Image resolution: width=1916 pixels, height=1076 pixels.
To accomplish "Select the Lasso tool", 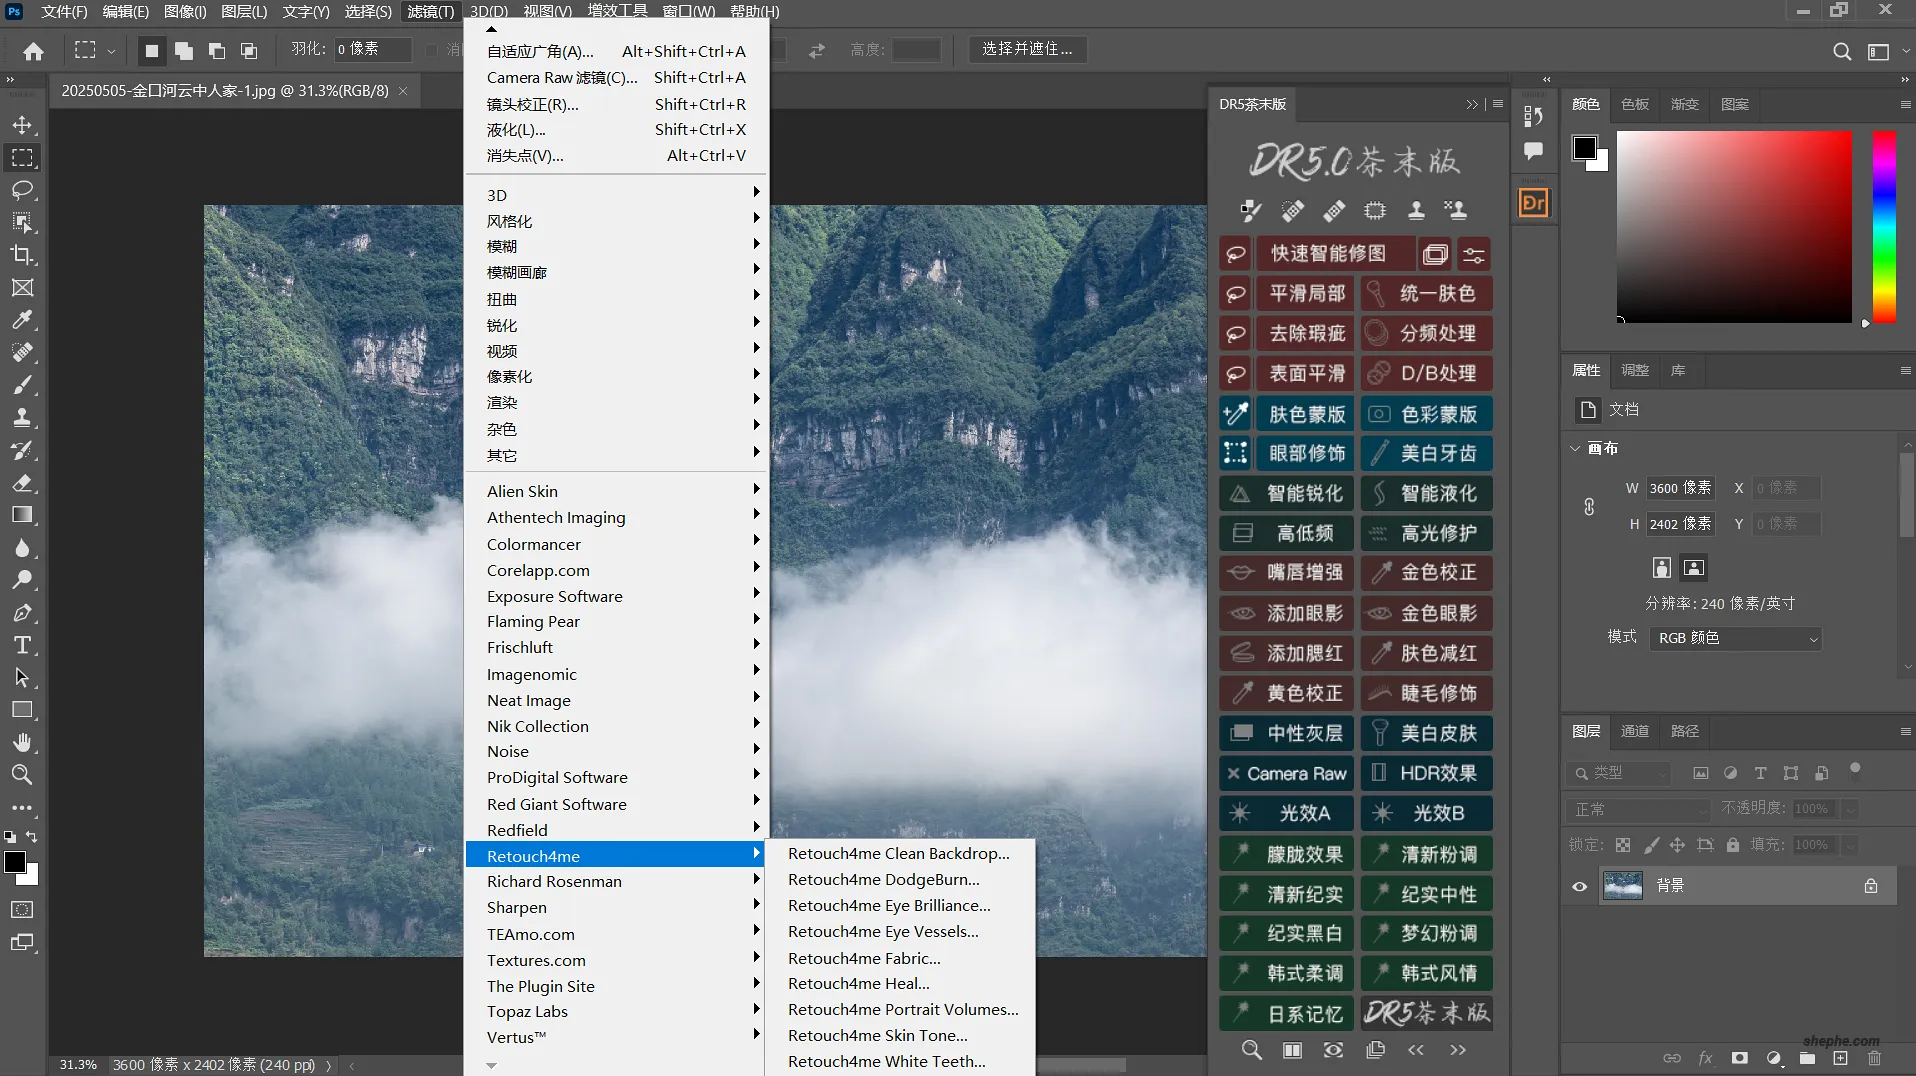I will click(22, 190).
